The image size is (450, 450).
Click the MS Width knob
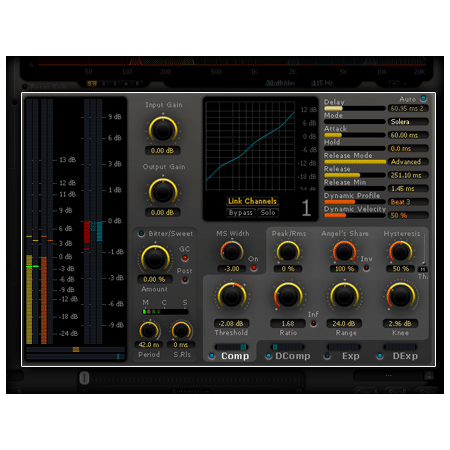coord(232,252)
